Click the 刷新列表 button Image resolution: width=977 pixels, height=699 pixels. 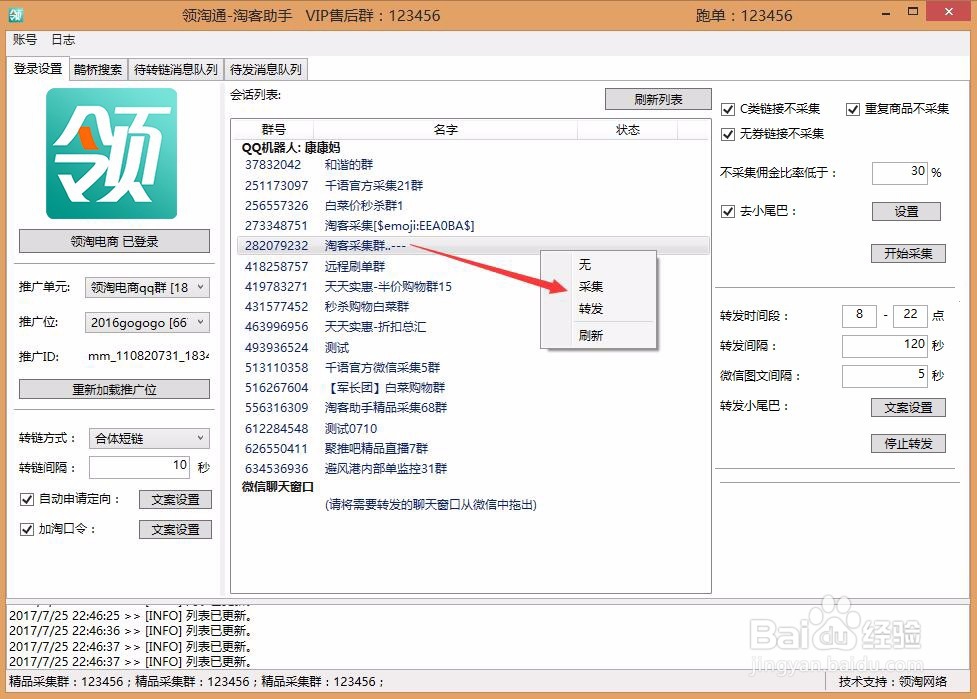pos(657,99)
